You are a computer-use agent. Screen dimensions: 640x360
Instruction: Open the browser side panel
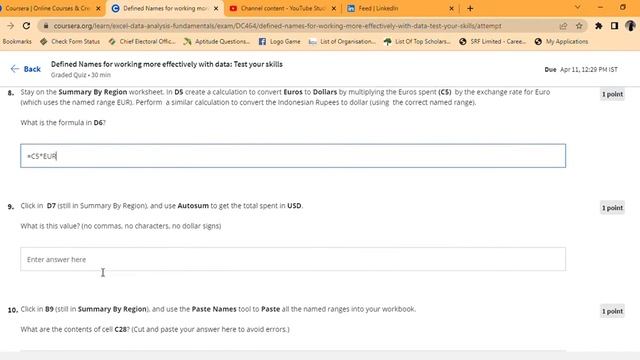[x=614, y=26]
